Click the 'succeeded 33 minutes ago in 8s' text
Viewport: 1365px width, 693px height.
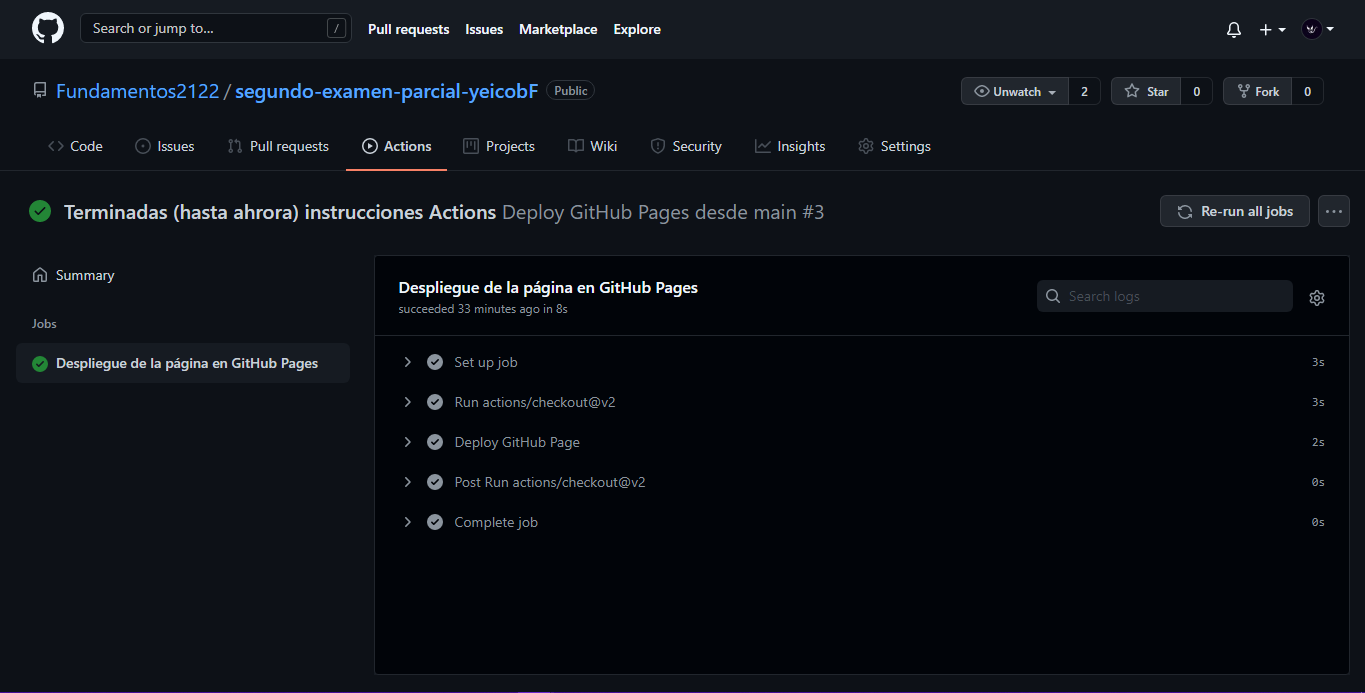click(x=483, y=309)
